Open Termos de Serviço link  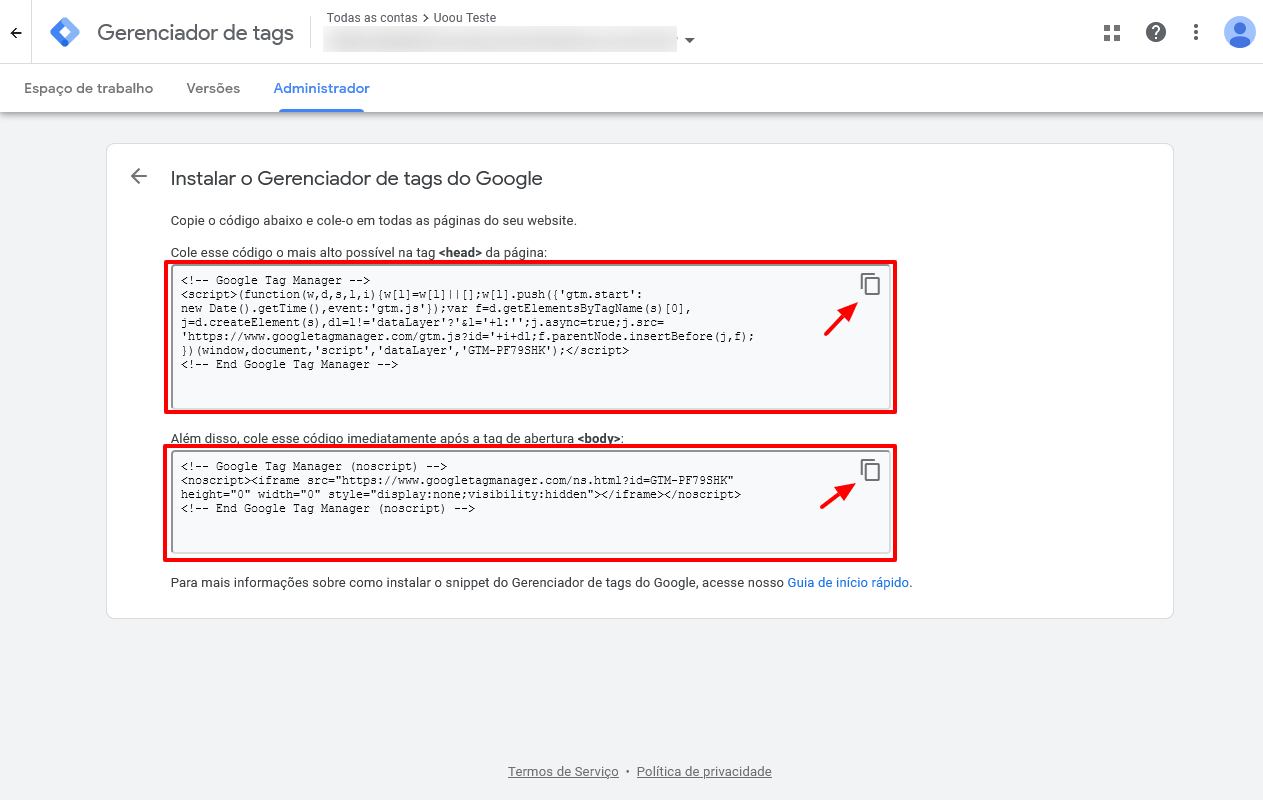pyautogui.click(x=563, y=771)
